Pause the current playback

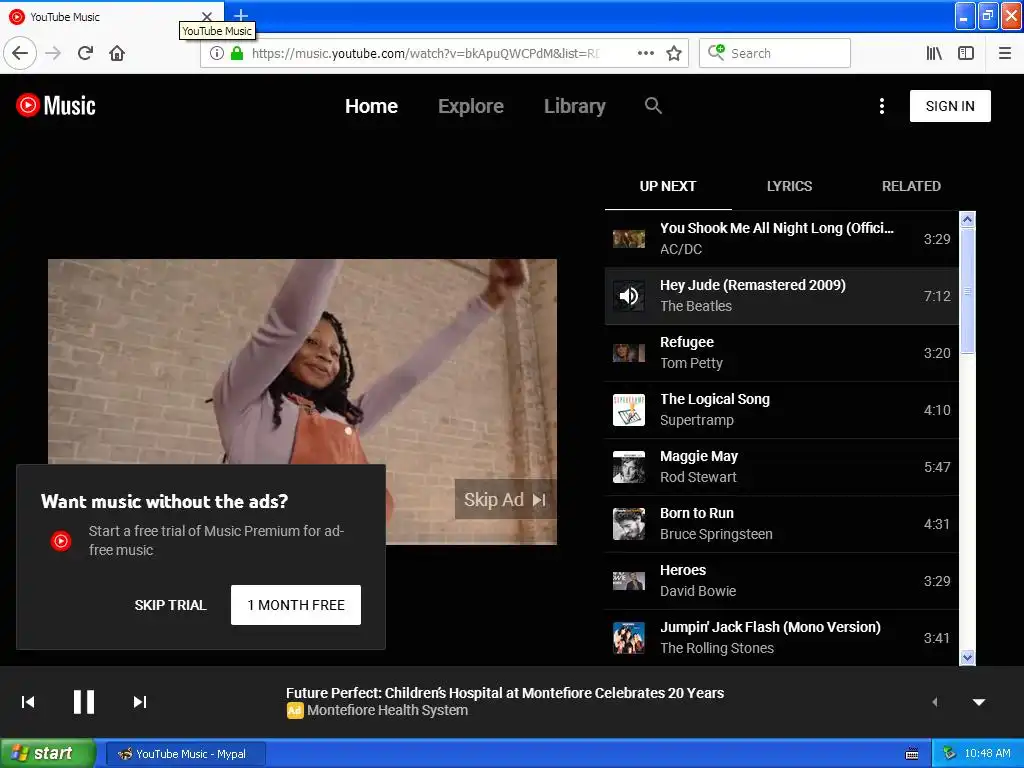[84, 702]
